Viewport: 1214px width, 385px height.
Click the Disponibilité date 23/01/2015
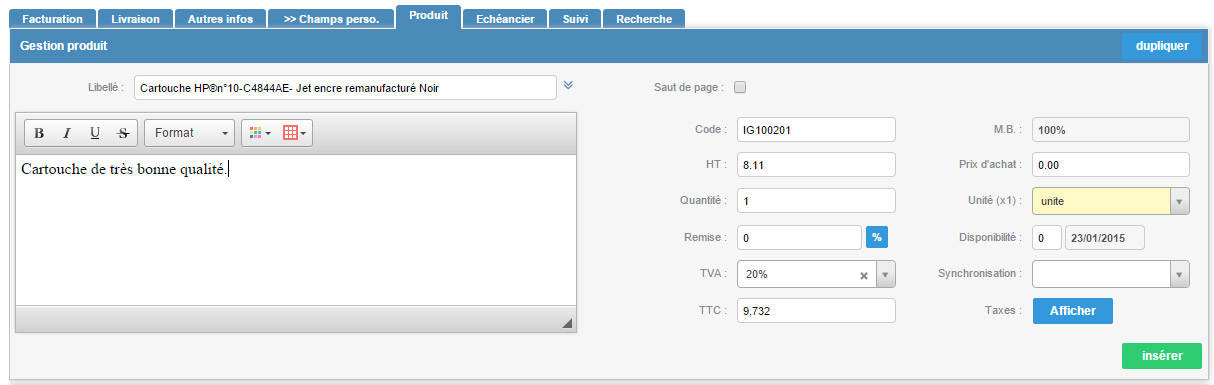[1104, 238]
